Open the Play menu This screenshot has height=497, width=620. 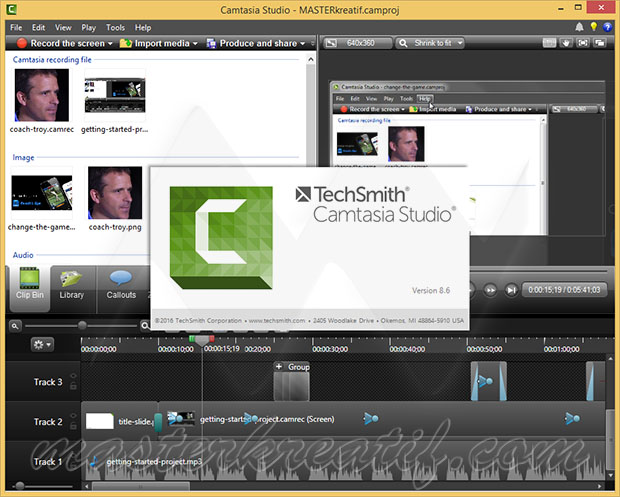87,28
